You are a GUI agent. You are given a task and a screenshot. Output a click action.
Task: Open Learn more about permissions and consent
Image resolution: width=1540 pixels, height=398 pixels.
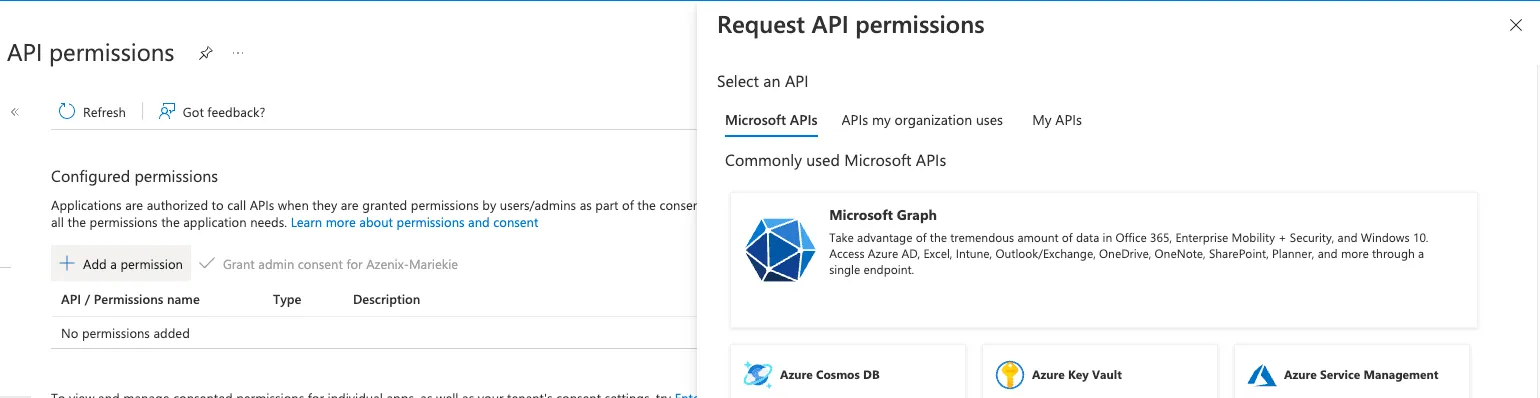[x=415, y=222]
